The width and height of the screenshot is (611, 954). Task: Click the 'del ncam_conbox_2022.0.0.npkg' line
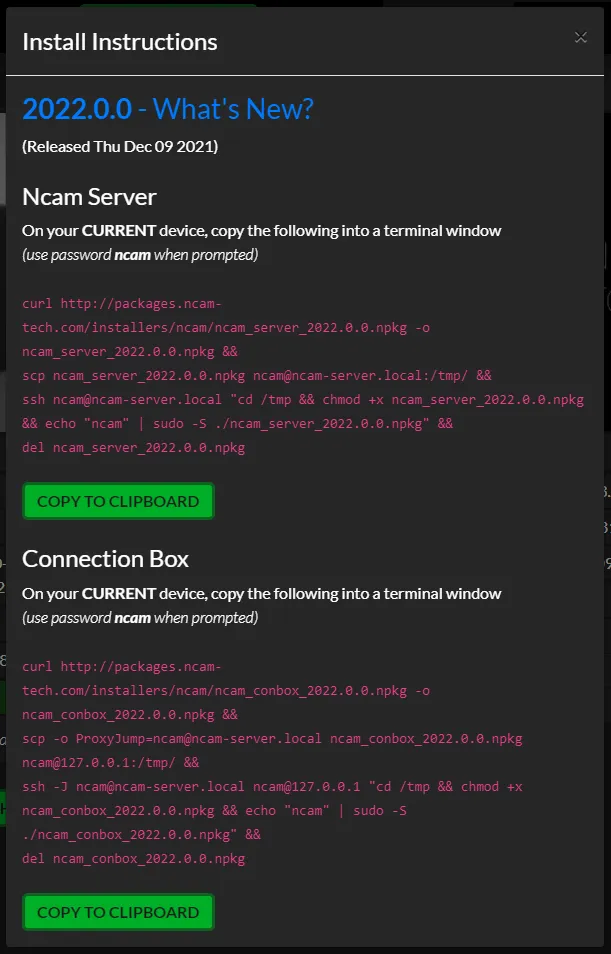(x=134, y=859)
